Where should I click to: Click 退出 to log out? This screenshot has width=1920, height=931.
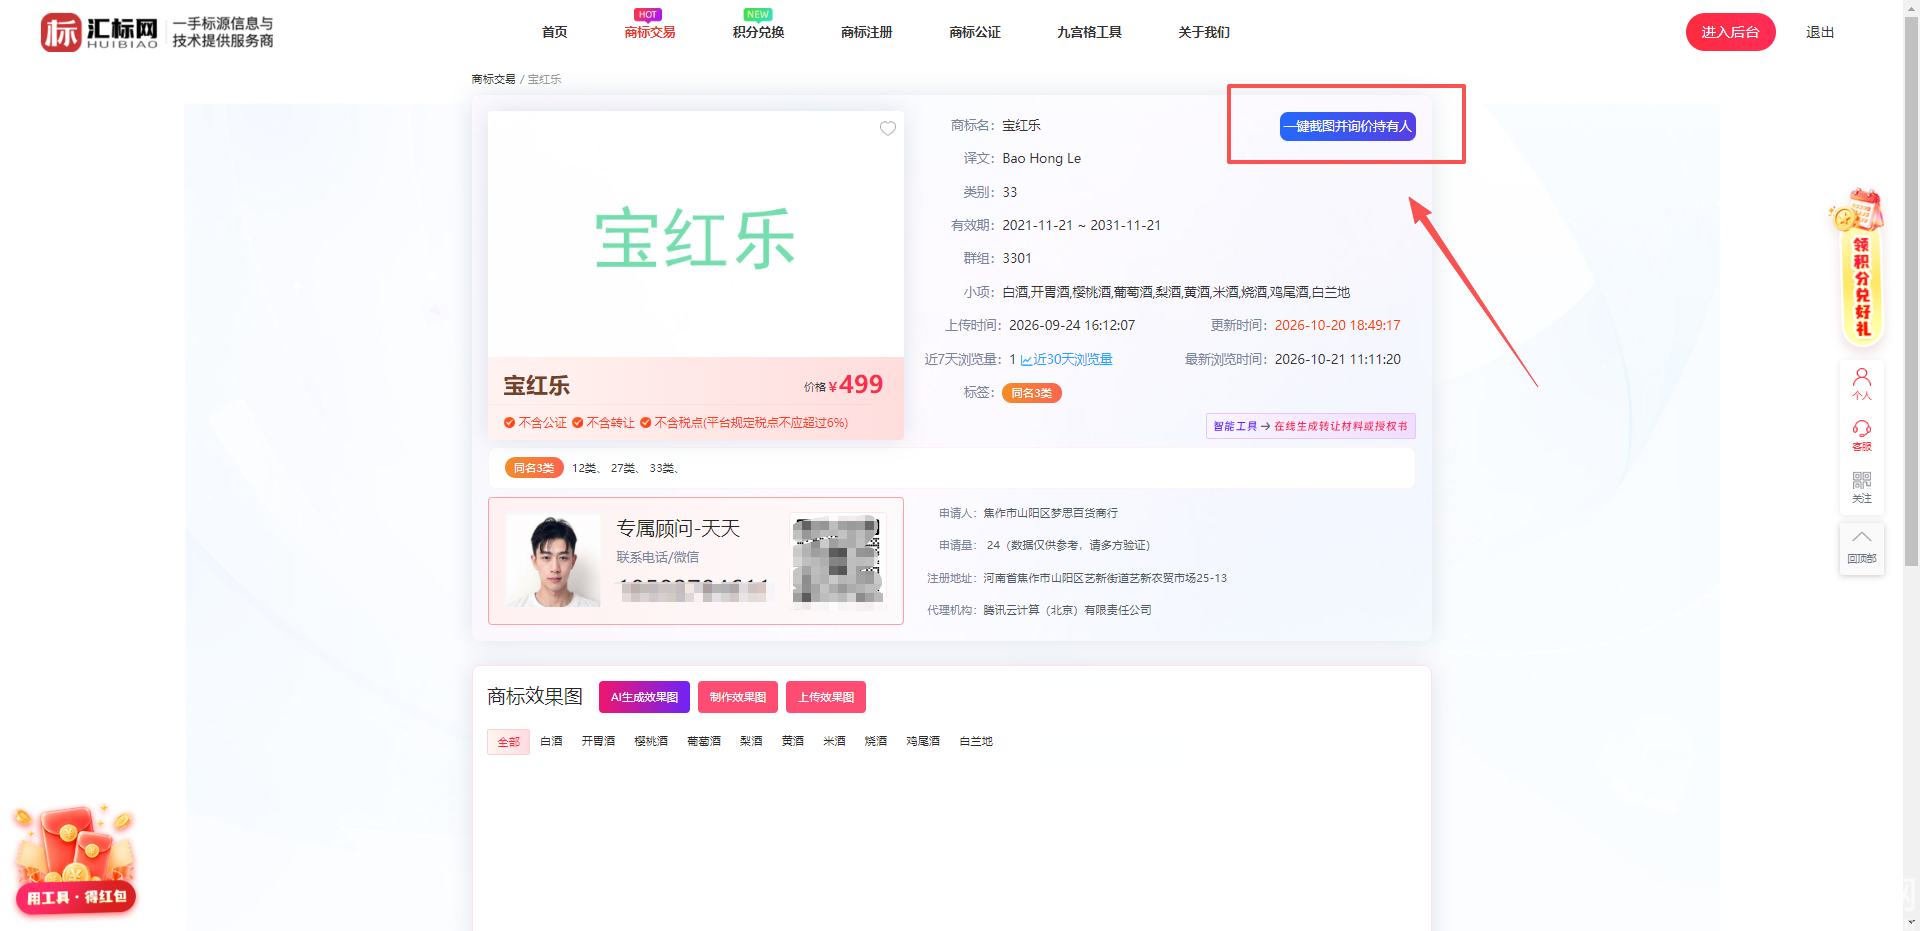point(1820,32)
